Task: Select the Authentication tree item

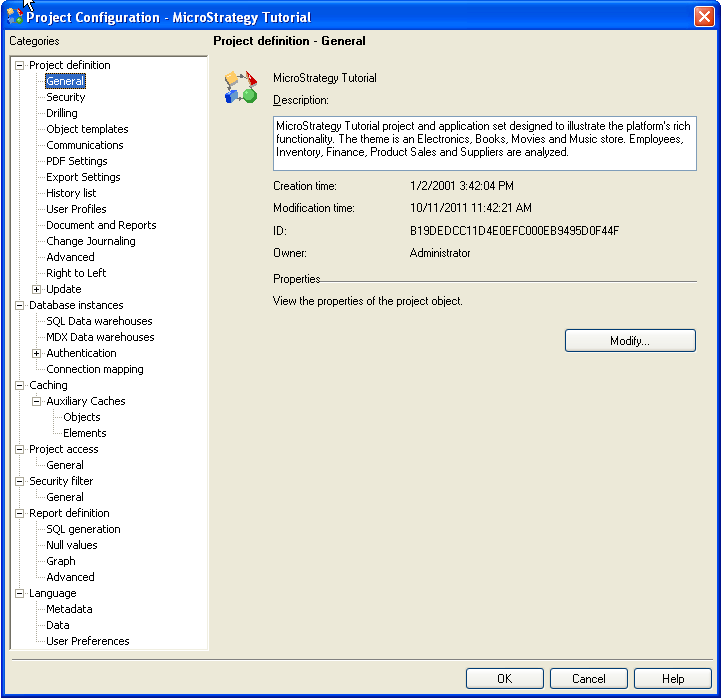Action: pos(81,353)
